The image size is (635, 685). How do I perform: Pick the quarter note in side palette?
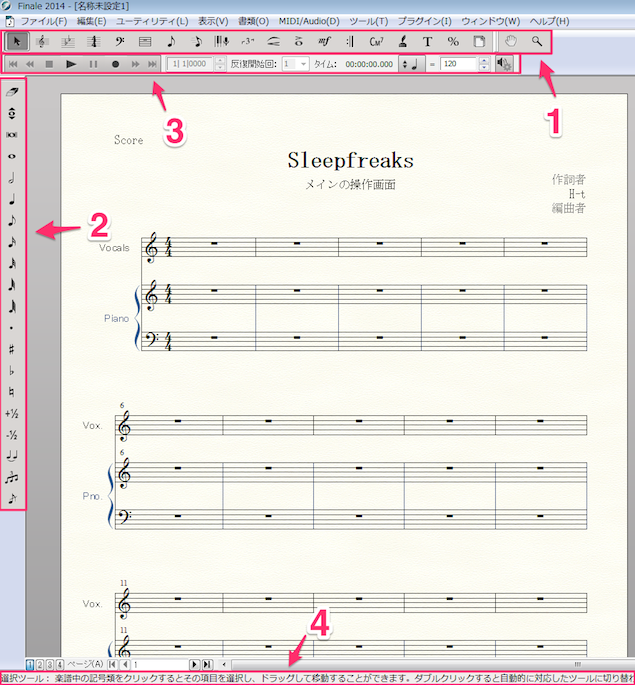point(12,199)
